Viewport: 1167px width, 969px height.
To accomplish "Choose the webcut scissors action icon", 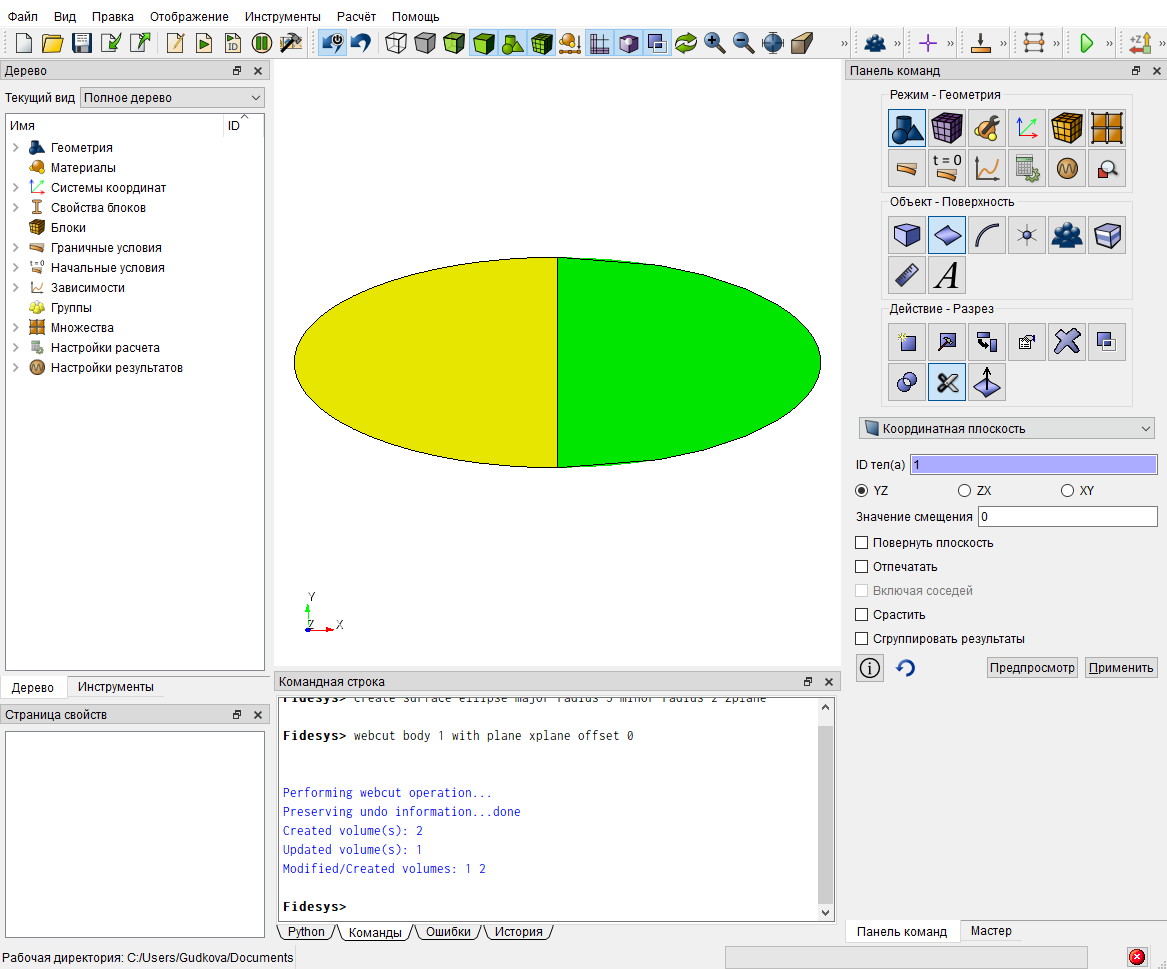I will 947,383.
